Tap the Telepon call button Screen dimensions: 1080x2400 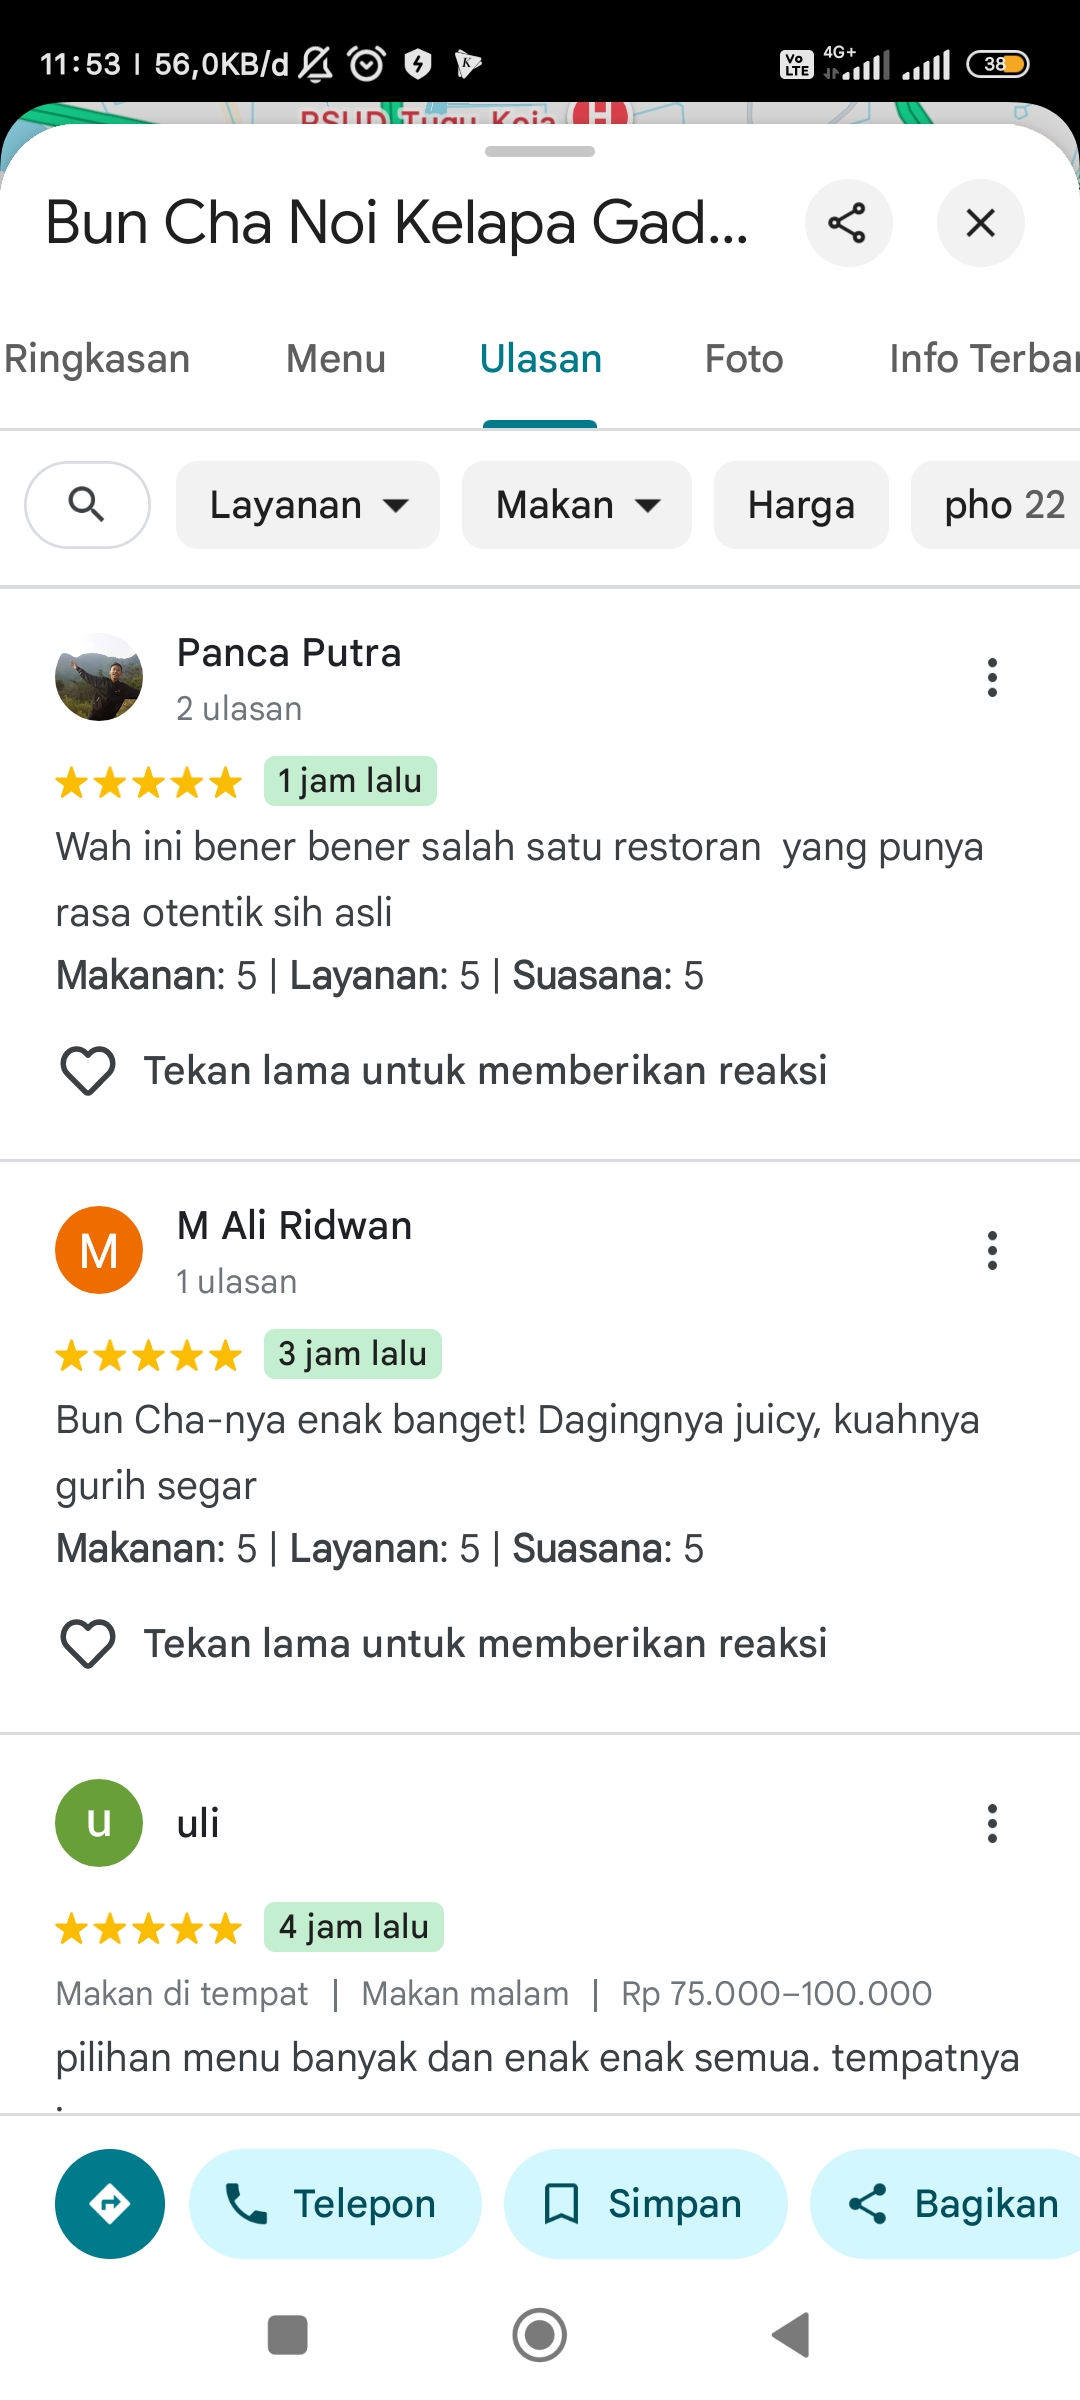(x=335, y=2204)
